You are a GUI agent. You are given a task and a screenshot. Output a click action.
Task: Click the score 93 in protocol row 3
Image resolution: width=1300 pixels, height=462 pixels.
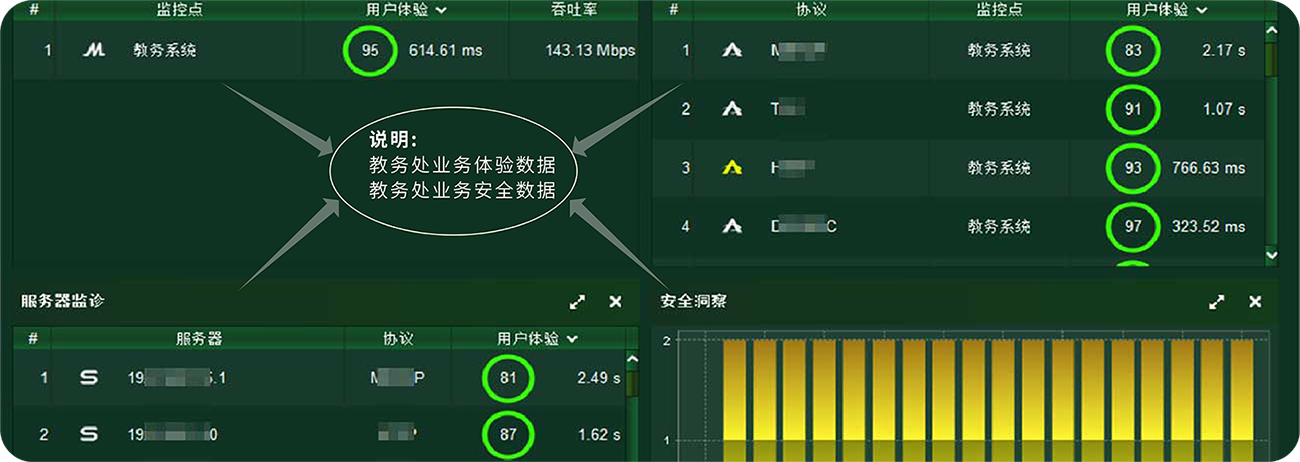(x=1133, y=168)
